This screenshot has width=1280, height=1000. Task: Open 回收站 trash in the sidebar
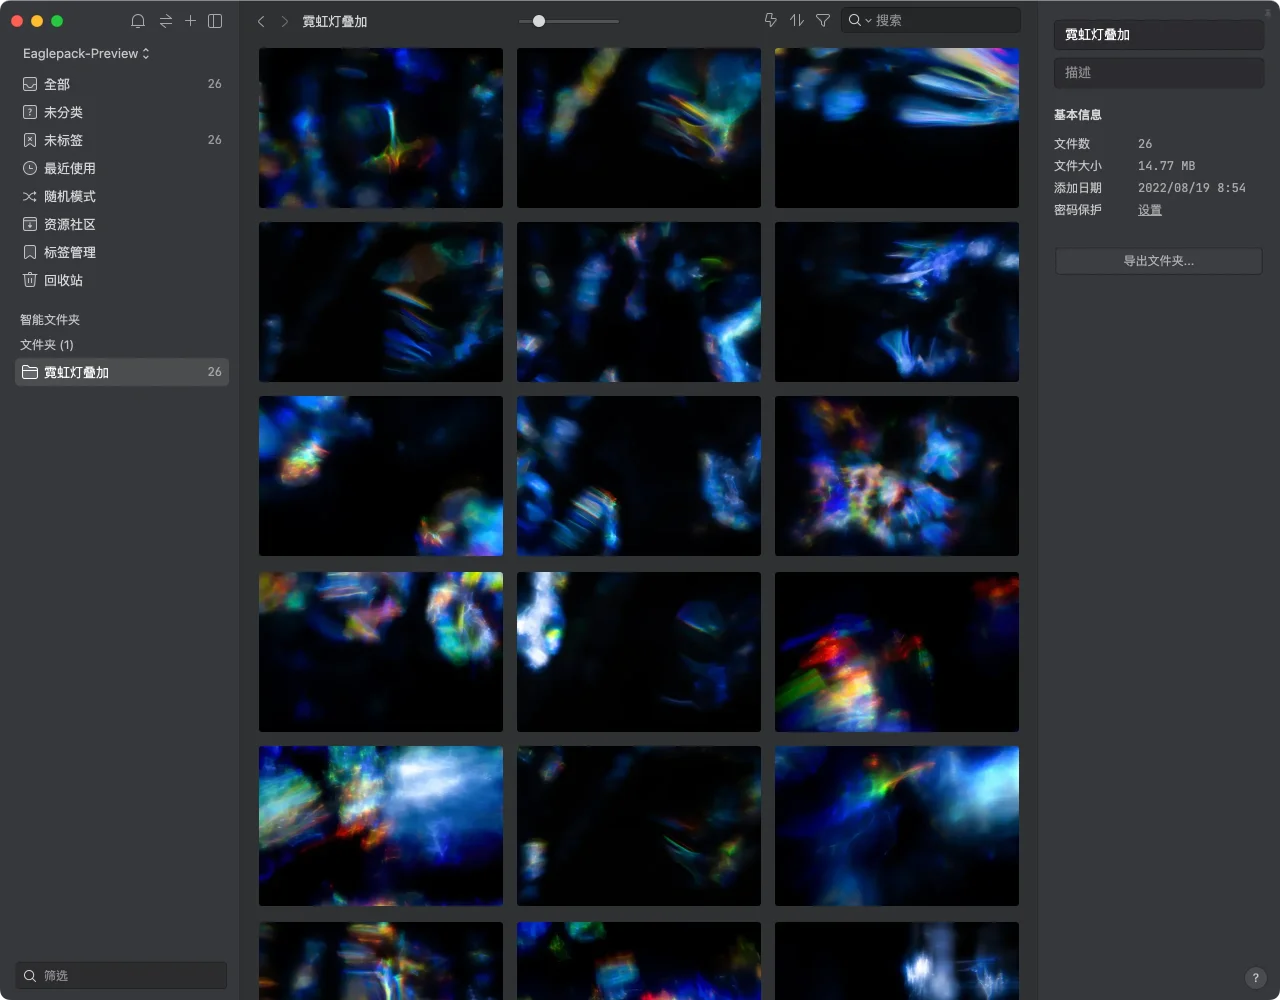pyautogui.click(x=122, y=280)
